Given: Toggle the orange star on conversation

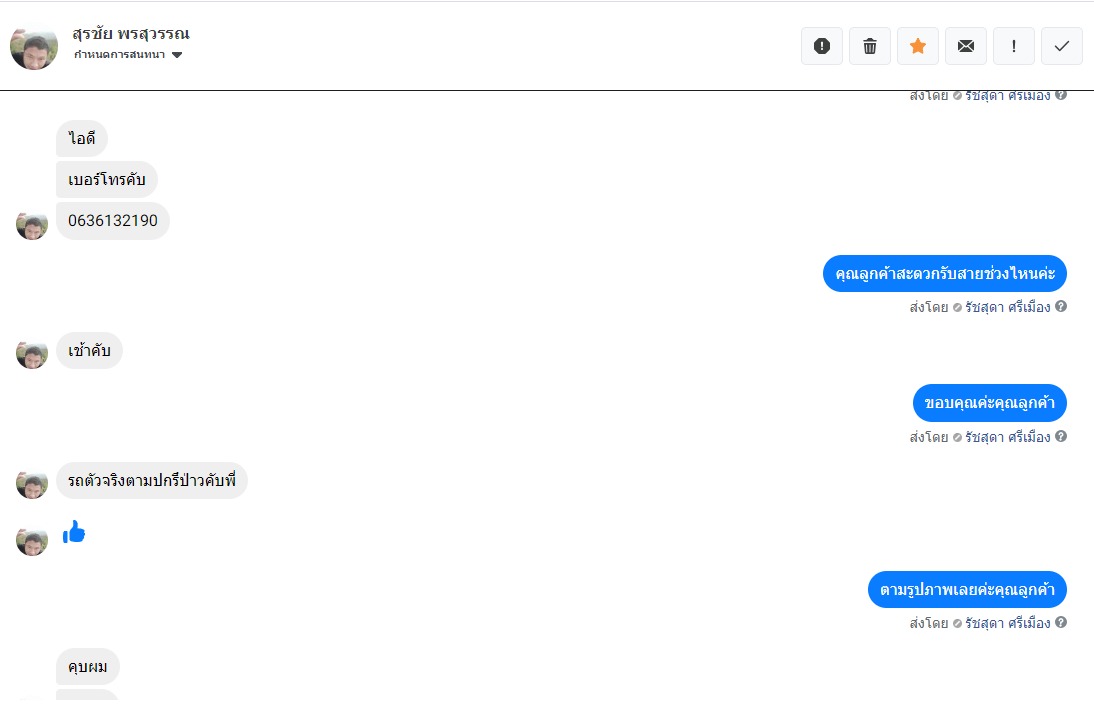Looking at the screenshot, I should pos(918,46).
